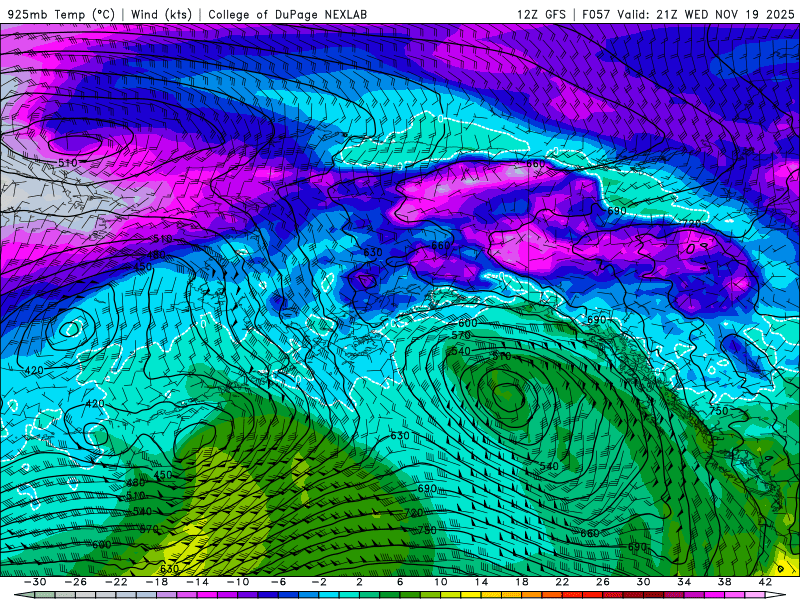Click "Valid: 21Z WED NOV 19 2025" text

coord(706,14)
